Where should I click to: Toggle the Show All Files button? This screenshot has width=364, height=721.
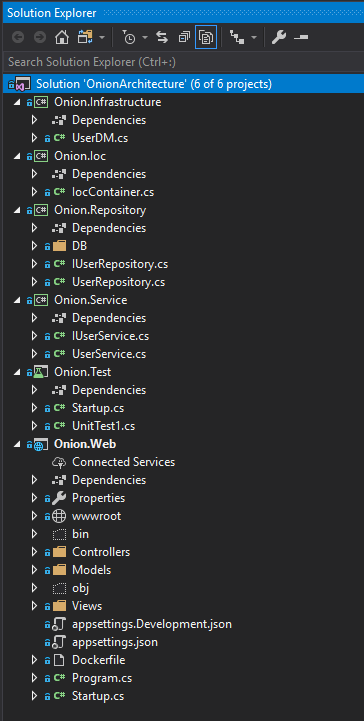(x=206, y=38)
